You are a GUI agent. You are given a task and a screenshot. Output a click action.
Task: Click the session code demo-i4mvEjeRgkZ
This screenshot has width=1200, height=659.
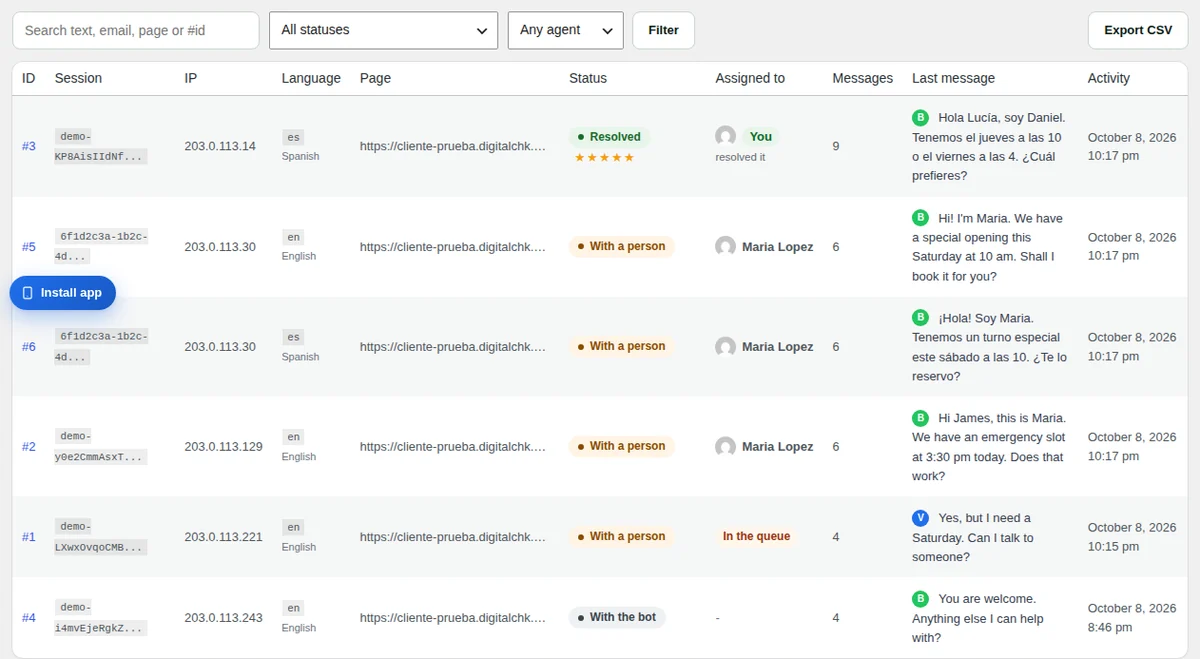[101, 618]
